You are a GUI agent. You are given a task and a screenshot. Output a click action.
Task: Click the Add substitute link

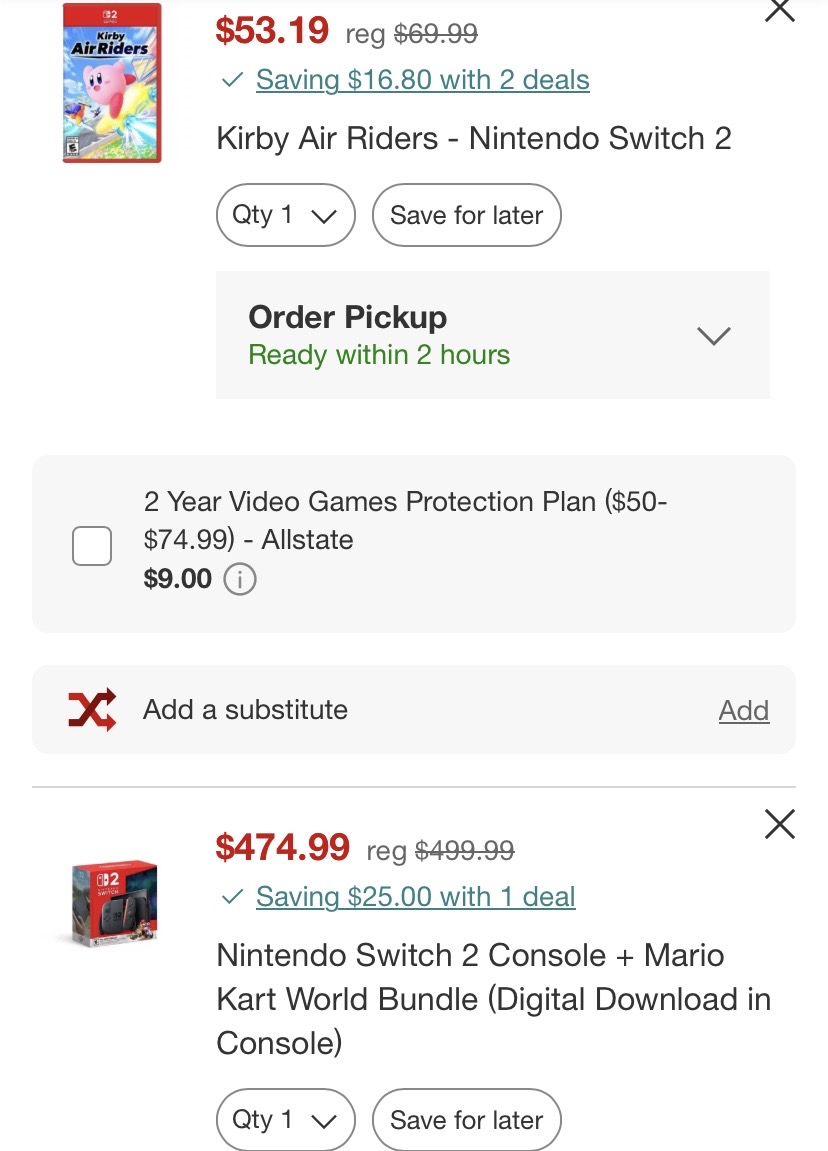pyautogui.click(x=744, y=710)
